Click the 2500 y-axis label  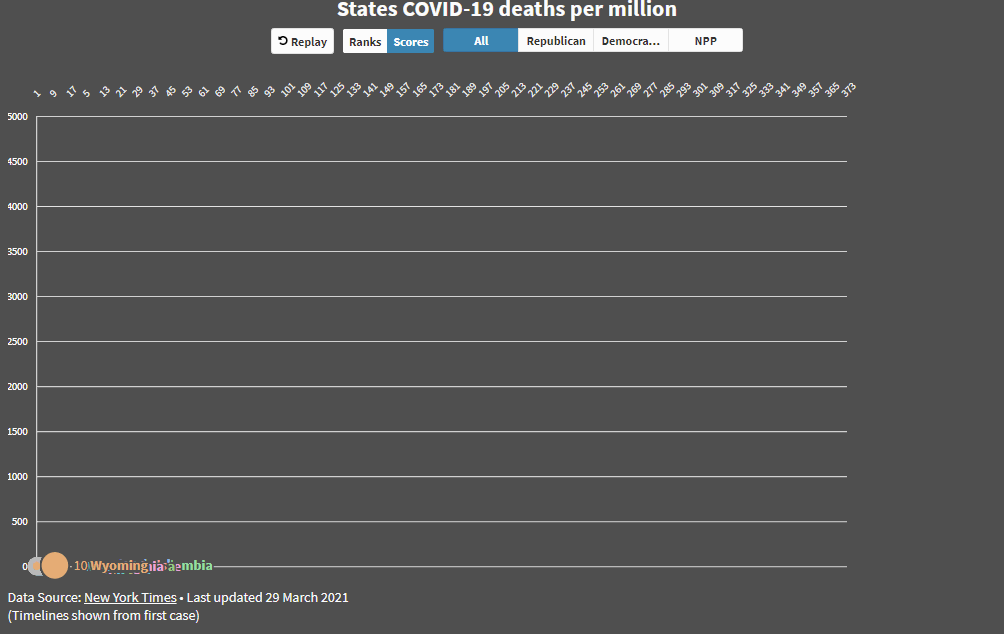18,342
